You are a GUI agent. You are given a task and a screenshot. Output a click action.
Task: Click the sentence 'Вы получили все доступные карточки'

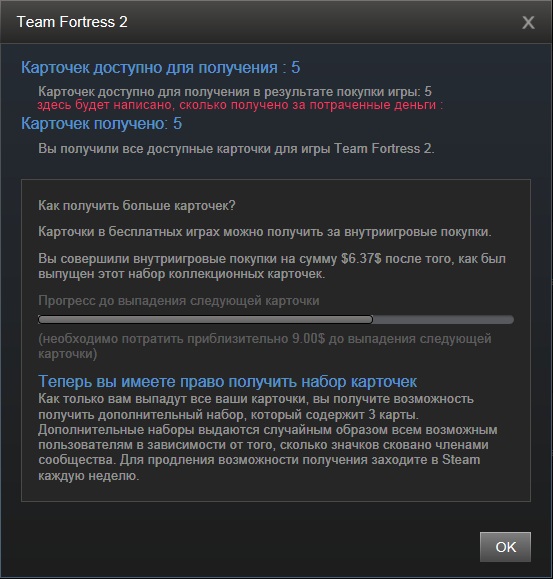tap(236, 149)
